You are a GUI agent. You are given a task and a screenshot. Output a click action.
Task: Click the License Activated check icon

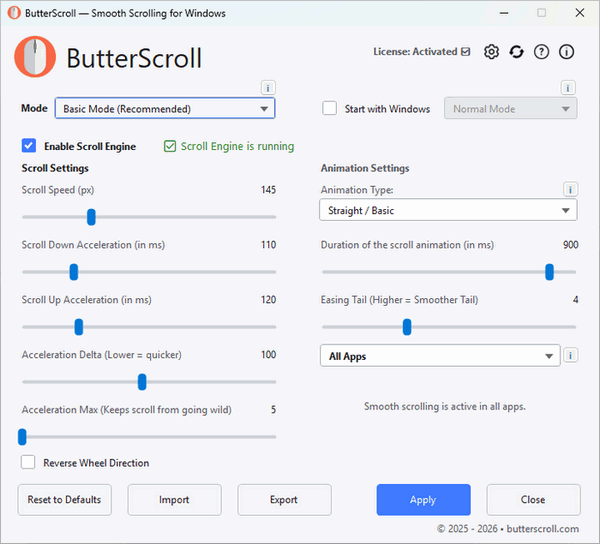466,52
